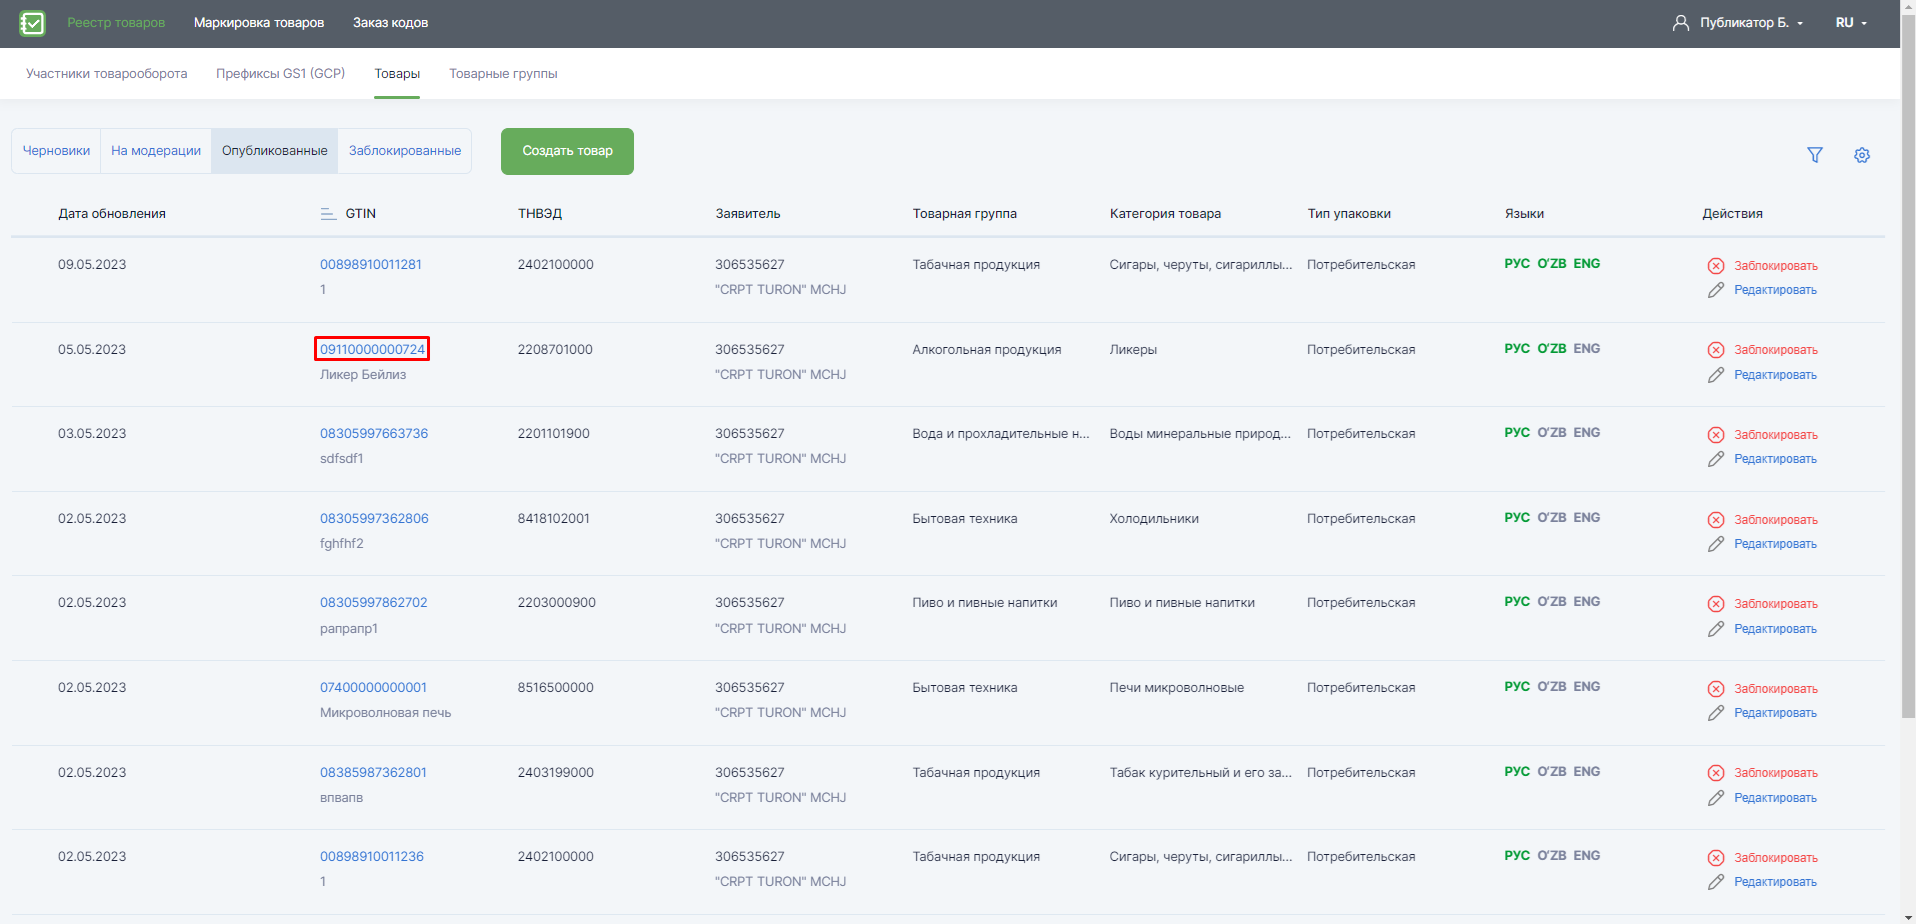This screenshot has height=924, width=1916.
Task: Click ENG language label in sdfsdf1 row
Action: [1587, 433]
